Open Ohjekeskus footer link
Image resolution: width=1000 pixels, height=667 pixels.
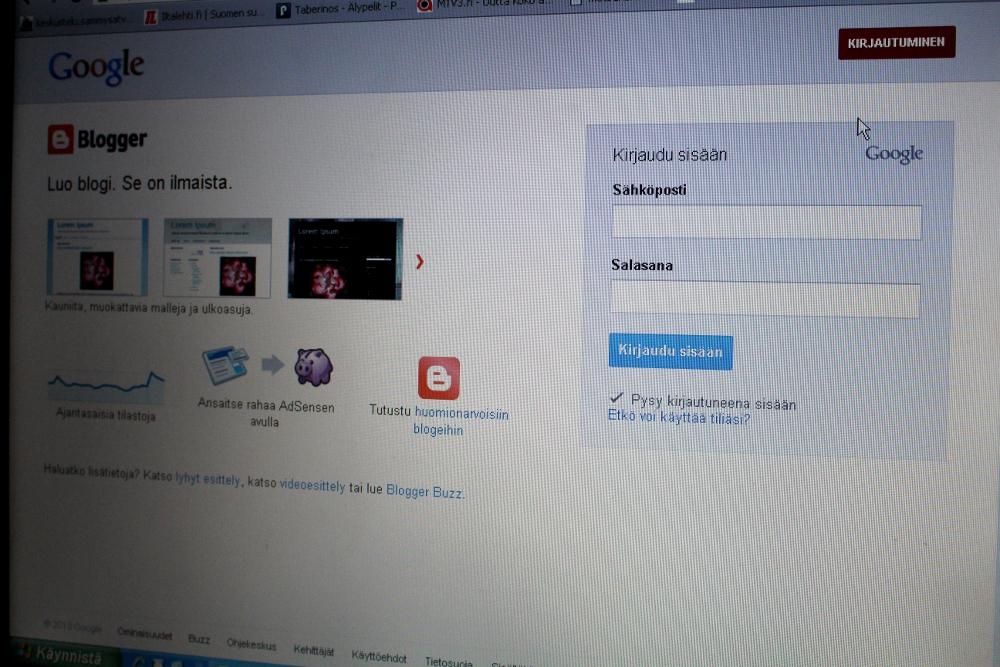(251, 644)
